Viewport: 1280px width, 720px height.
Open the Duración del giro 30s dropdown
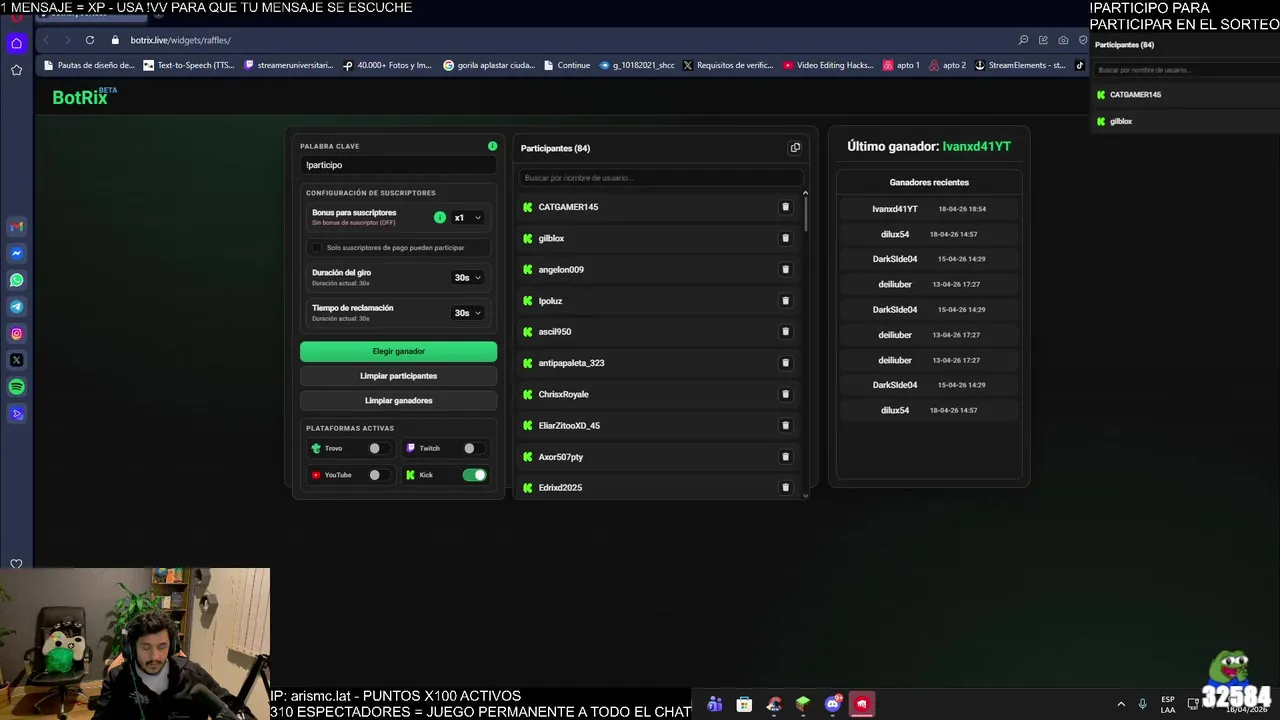point(467,277)
